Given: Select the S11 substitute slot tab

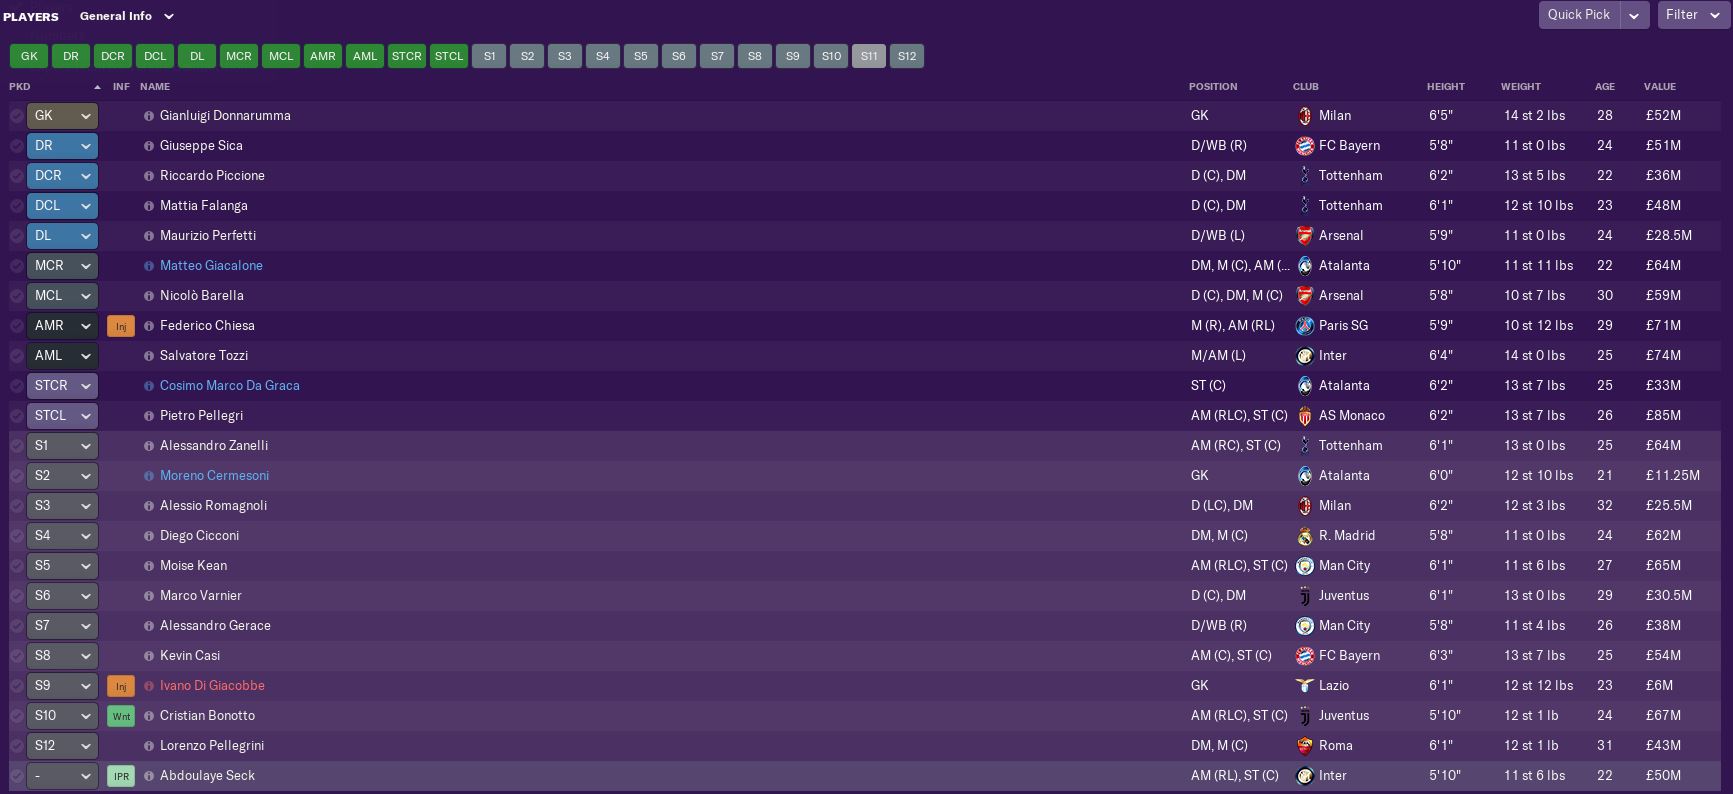Looking at the screenshot, I should pyautogui.click(x=869, y=56).
